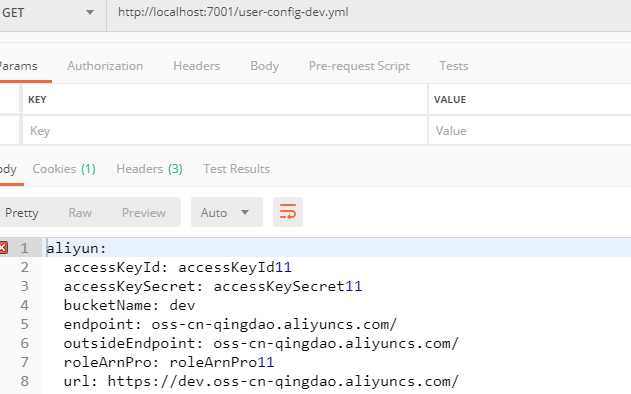631x394 pixels.
Task: Toggle the line wrap icon
Action: pyautogui.click(x=287, y=212)
